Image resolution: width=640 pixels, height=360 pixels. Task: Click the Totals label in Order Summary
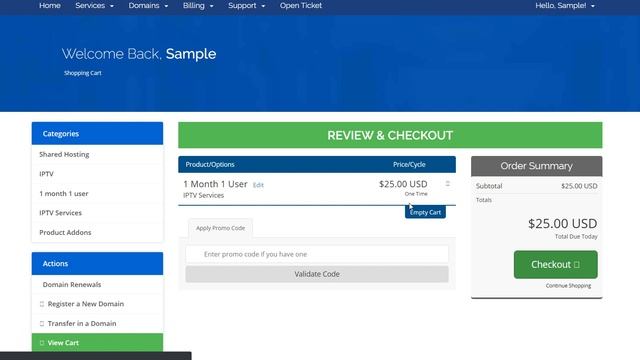coord(484,200)
